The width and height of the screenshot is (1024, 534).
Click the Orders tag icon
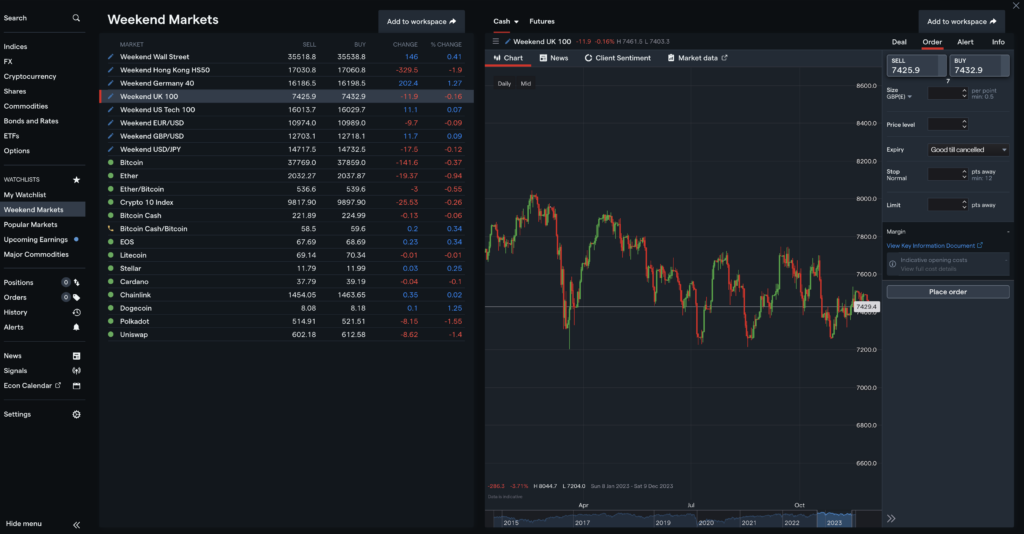click(x=76, y=297)
